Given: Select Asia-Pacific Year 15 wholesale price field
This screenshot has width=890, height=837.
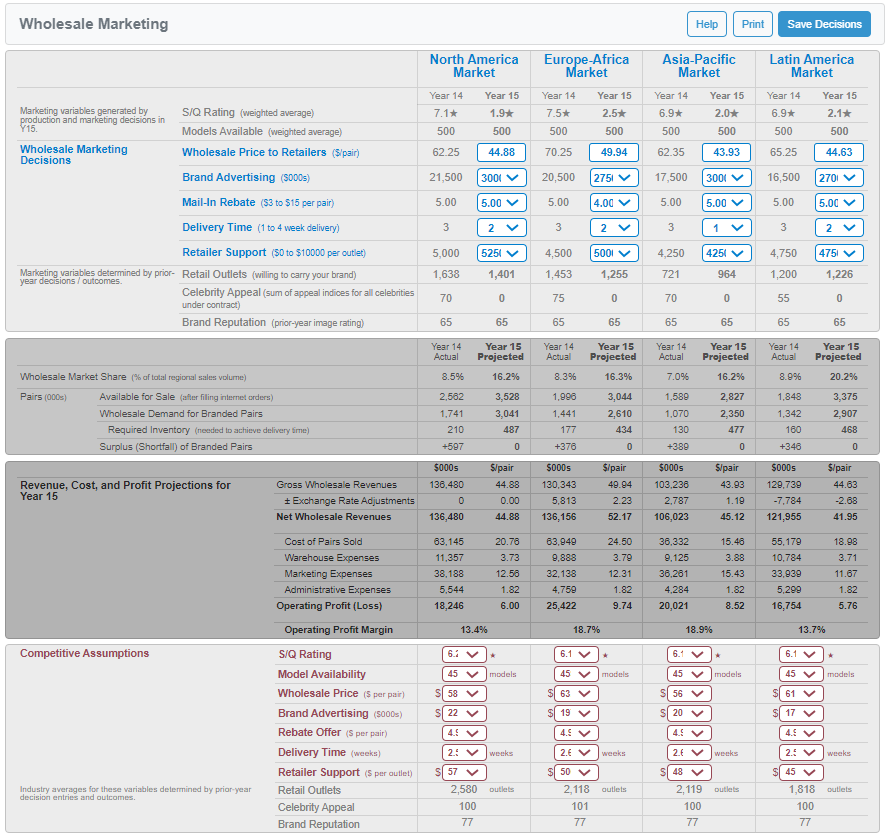Looking at the screenshot, I should tap(726, 152).
